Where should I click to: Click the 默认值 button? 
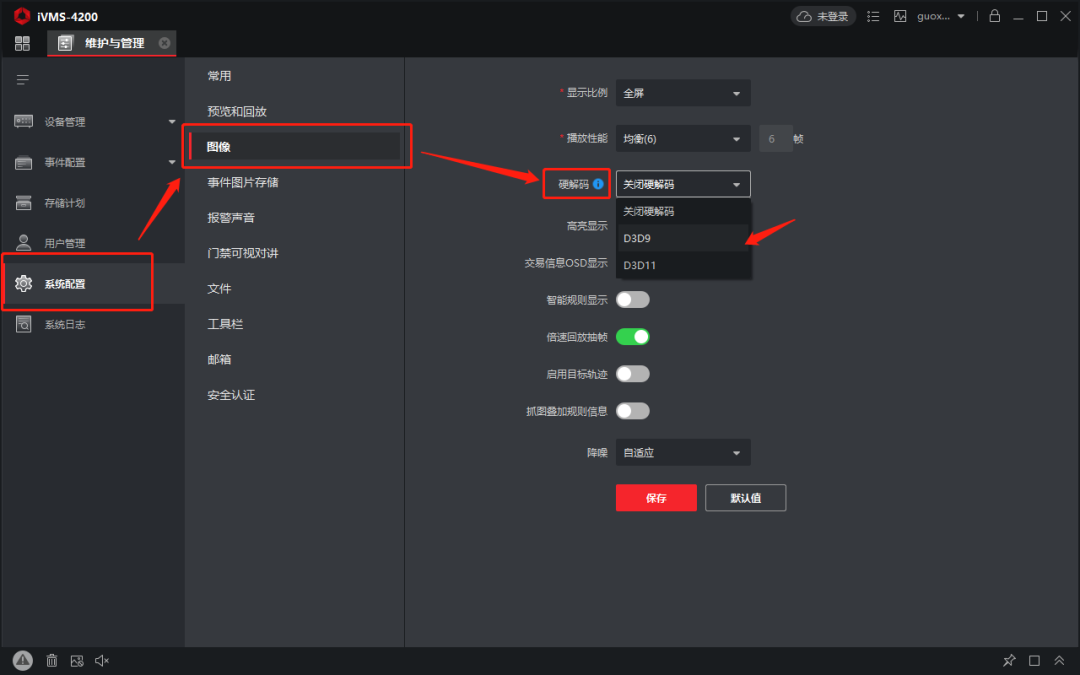pos(745,498)
